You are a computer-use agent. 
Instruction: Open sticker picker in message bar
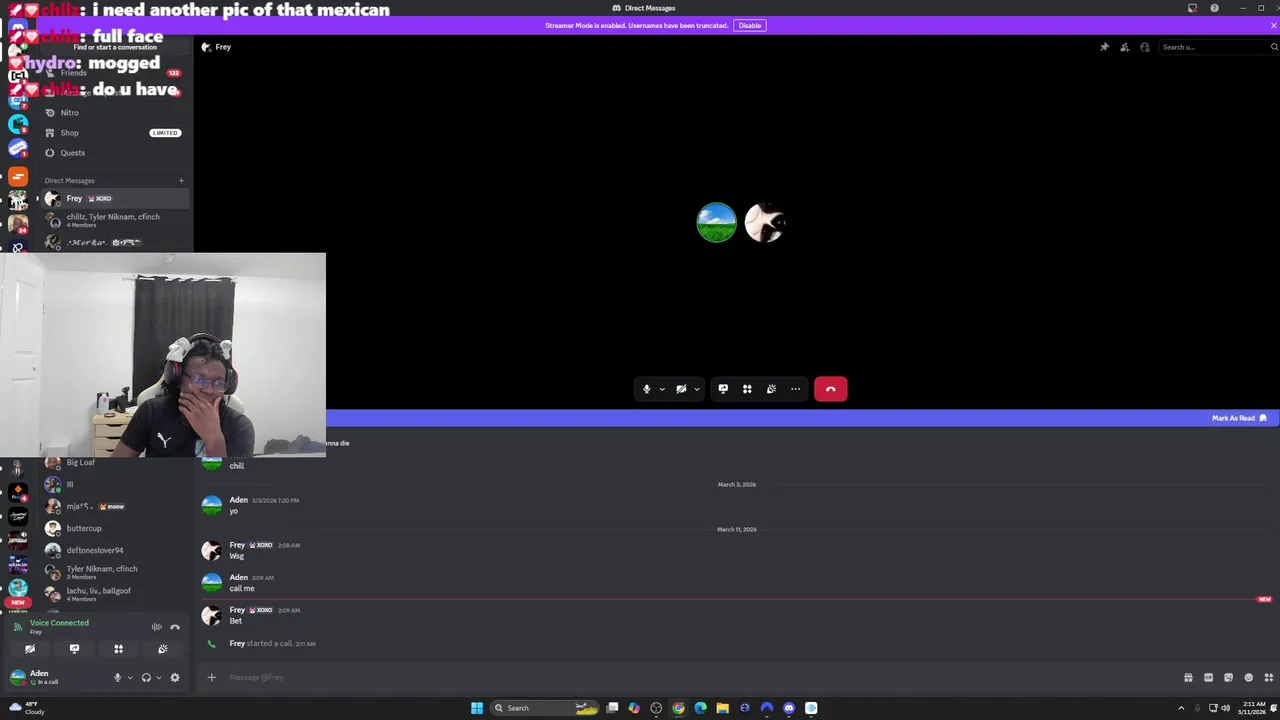point(1228,677)
